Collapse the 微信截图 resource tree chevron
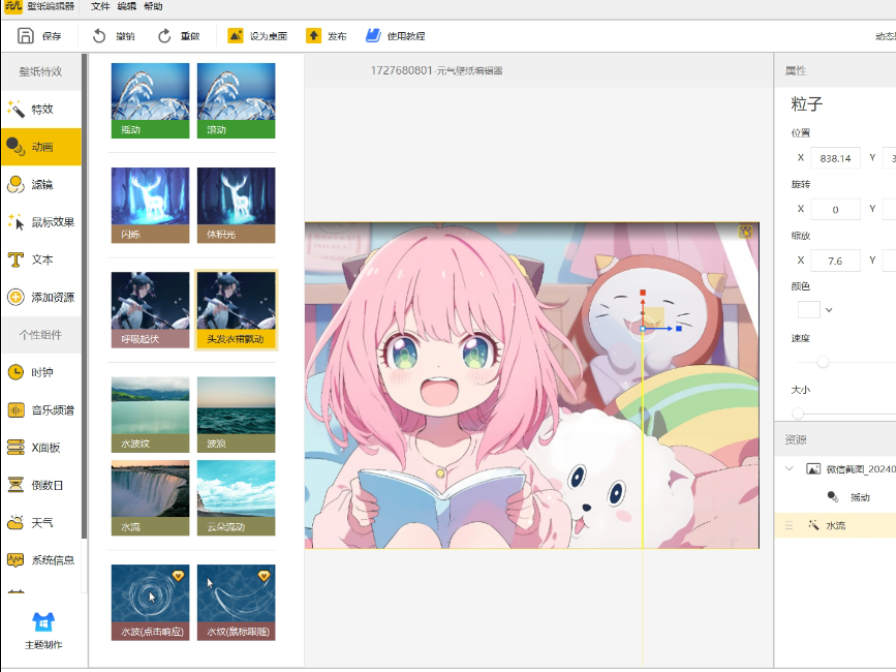The width and height of the screenshot is (896, 672). pyautogui.click(x=790, y=469)
